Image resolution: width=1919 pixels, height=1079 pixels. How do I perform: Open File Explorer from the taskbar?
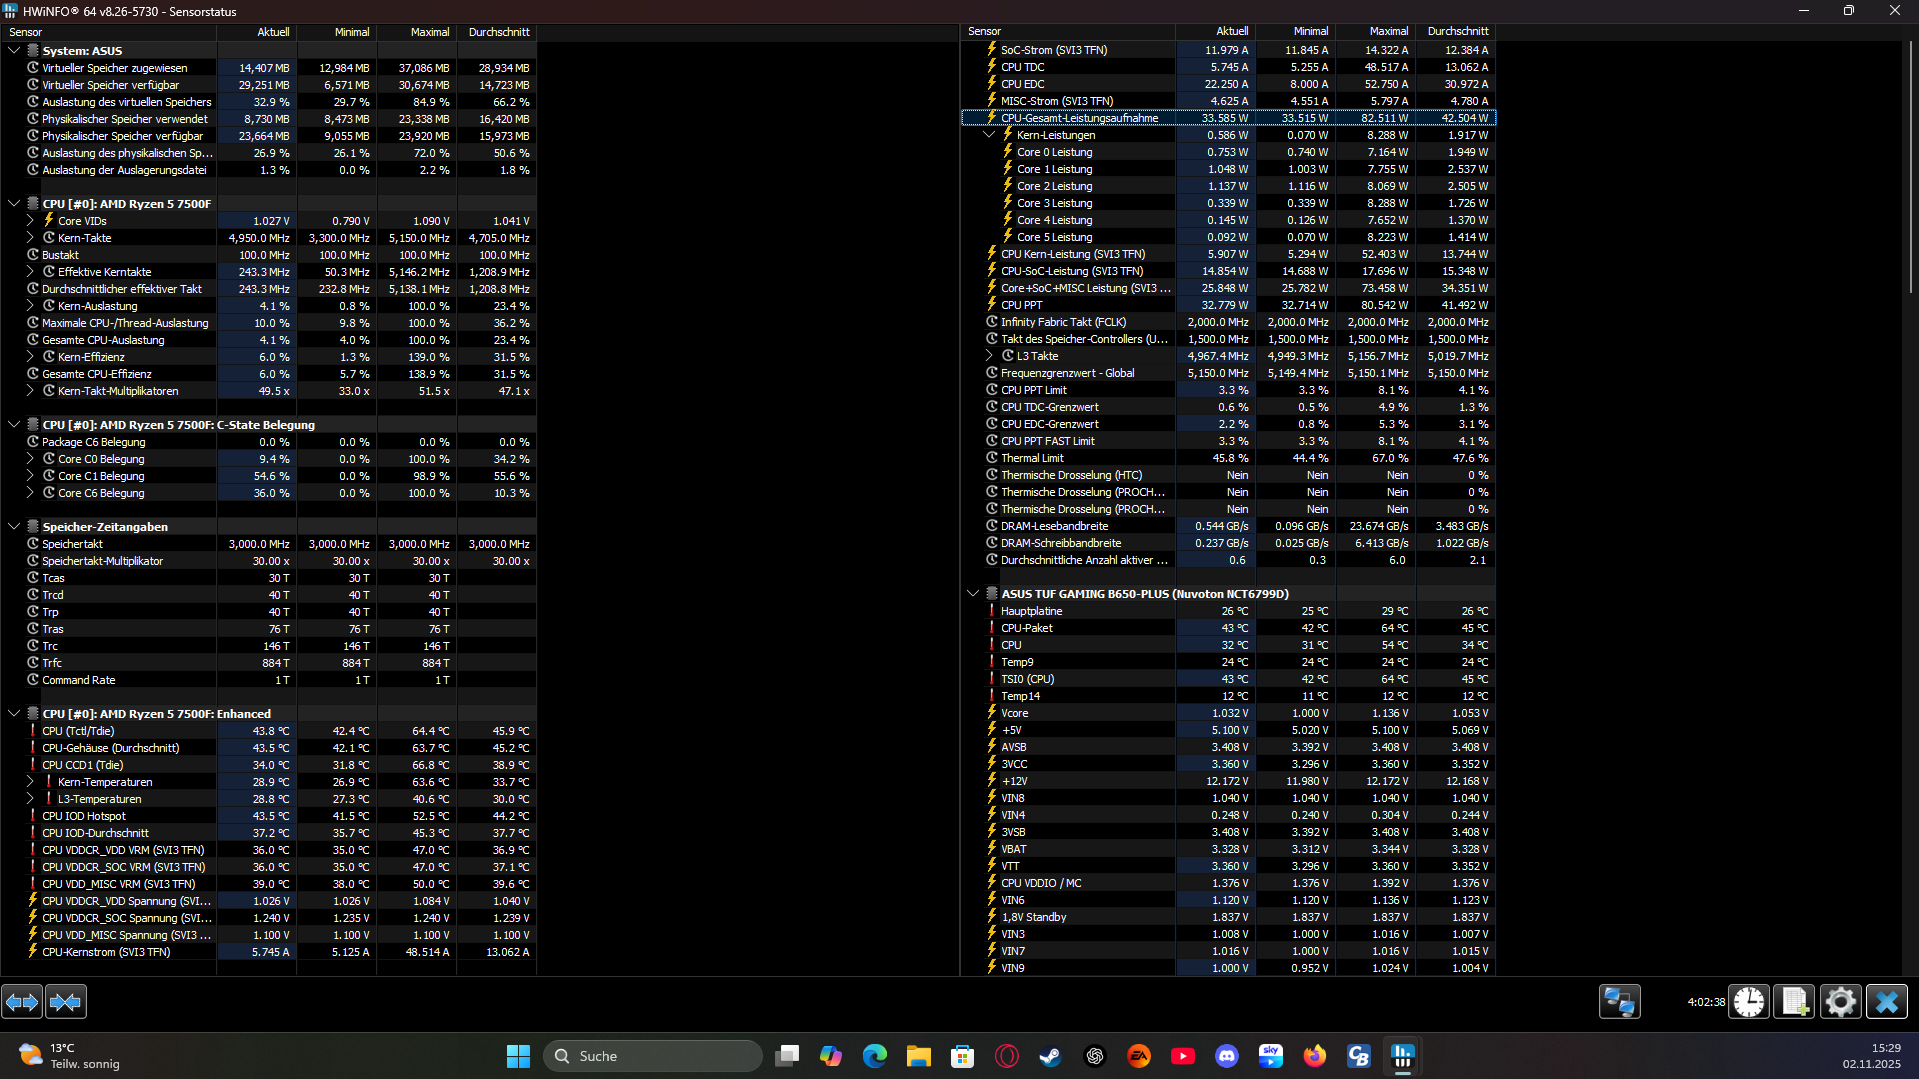click(x=919, y=1056)
